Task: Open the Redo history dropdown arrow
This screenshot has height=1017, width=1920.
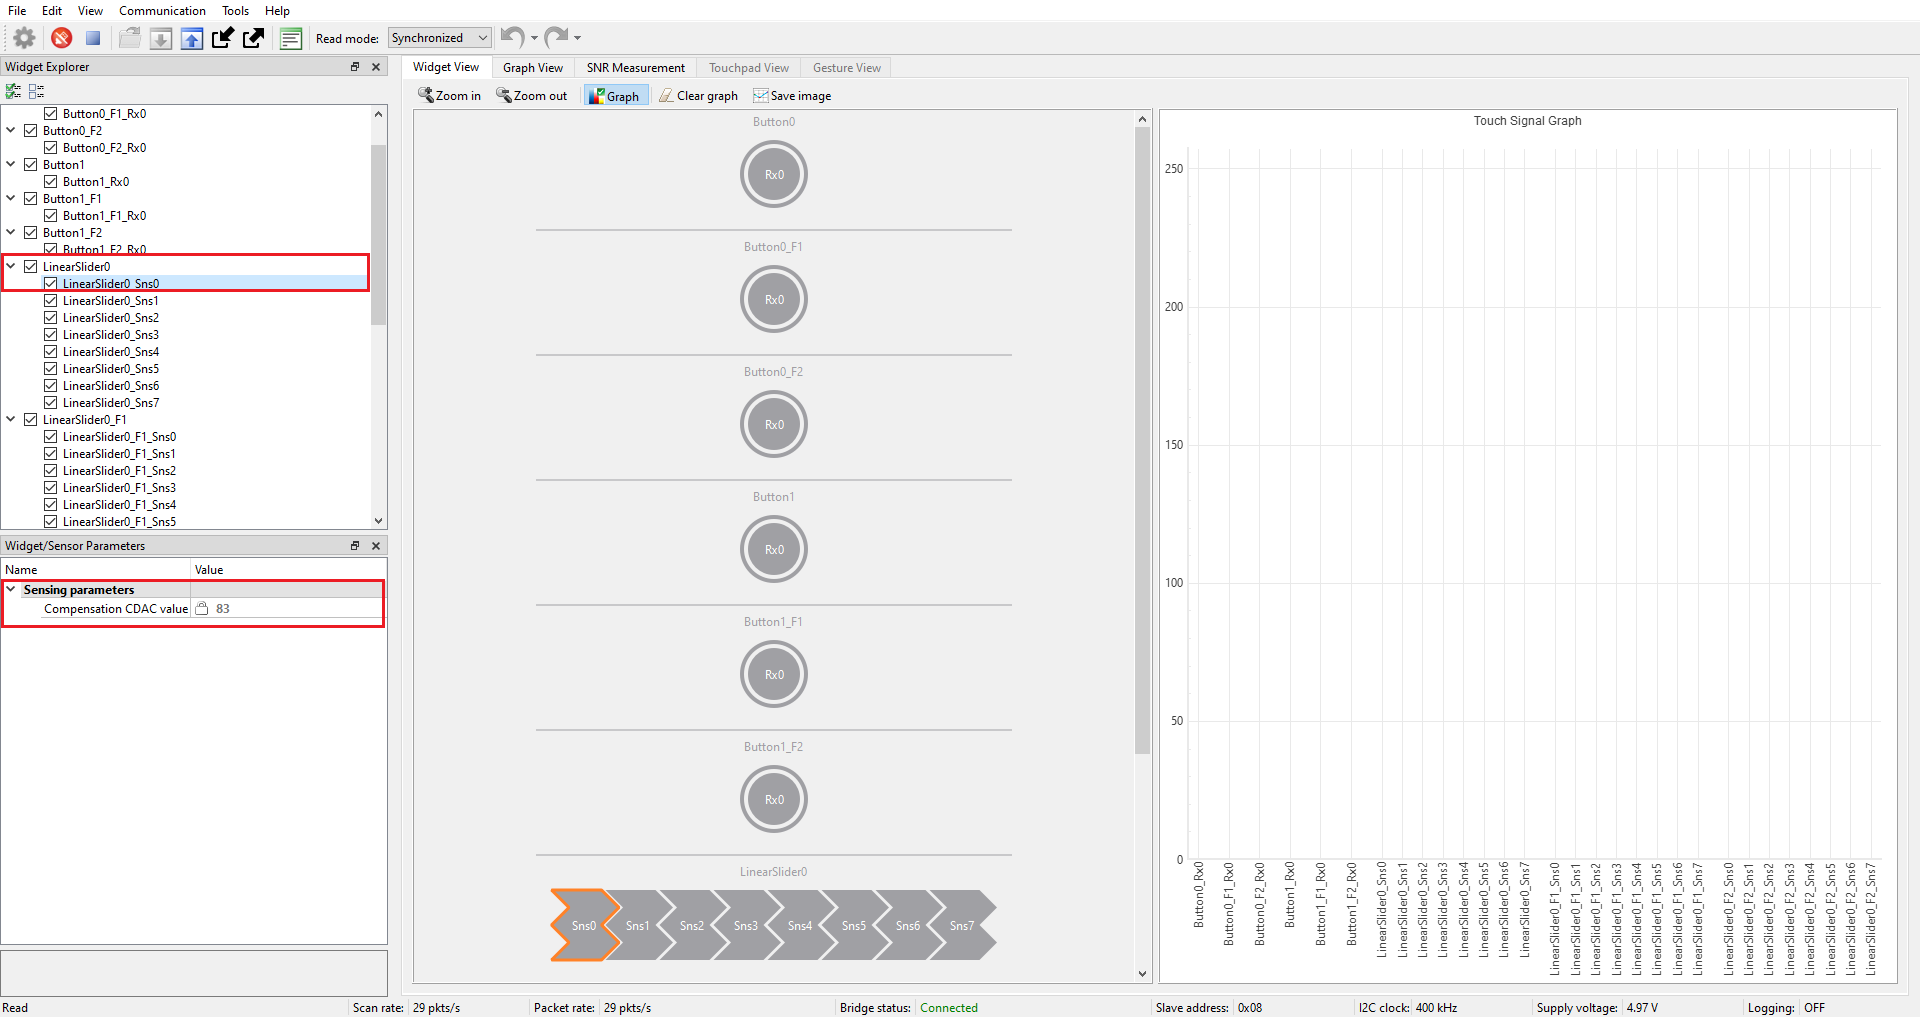Action: click(x=577, y=38)
